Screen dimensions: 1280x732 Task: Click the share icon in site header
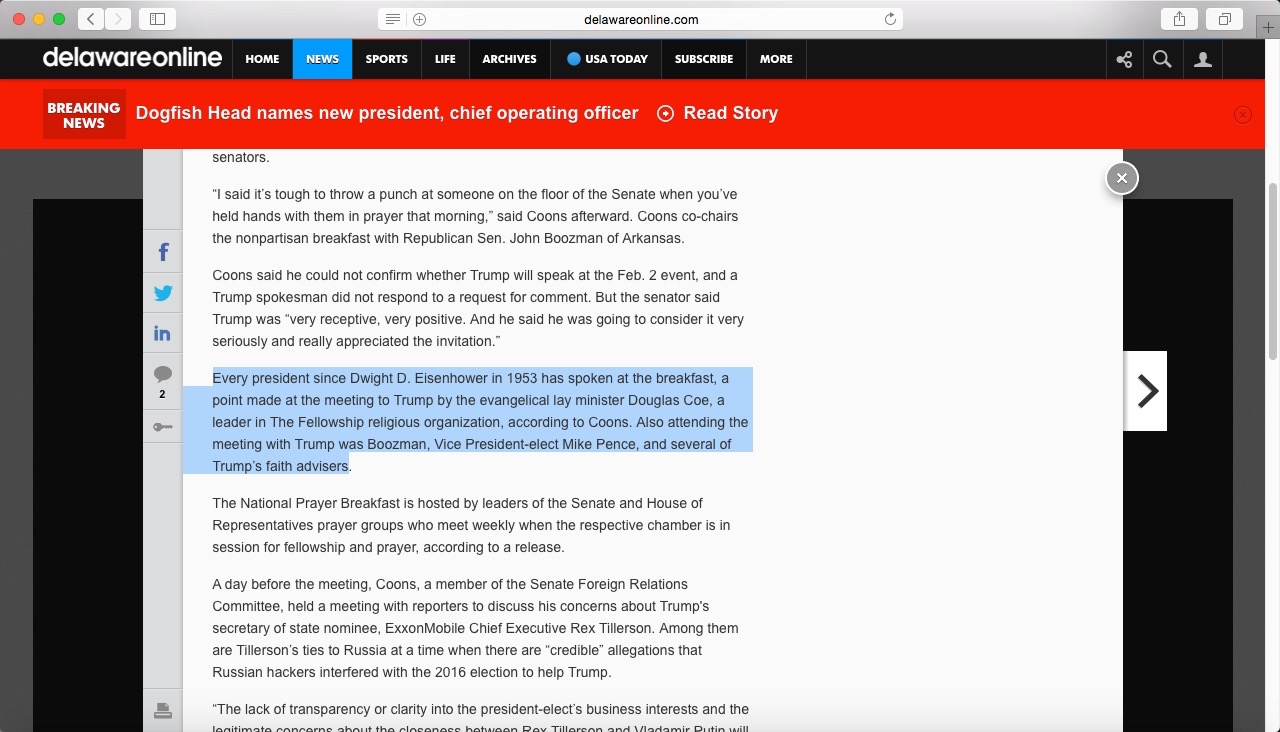[1124, 59]
